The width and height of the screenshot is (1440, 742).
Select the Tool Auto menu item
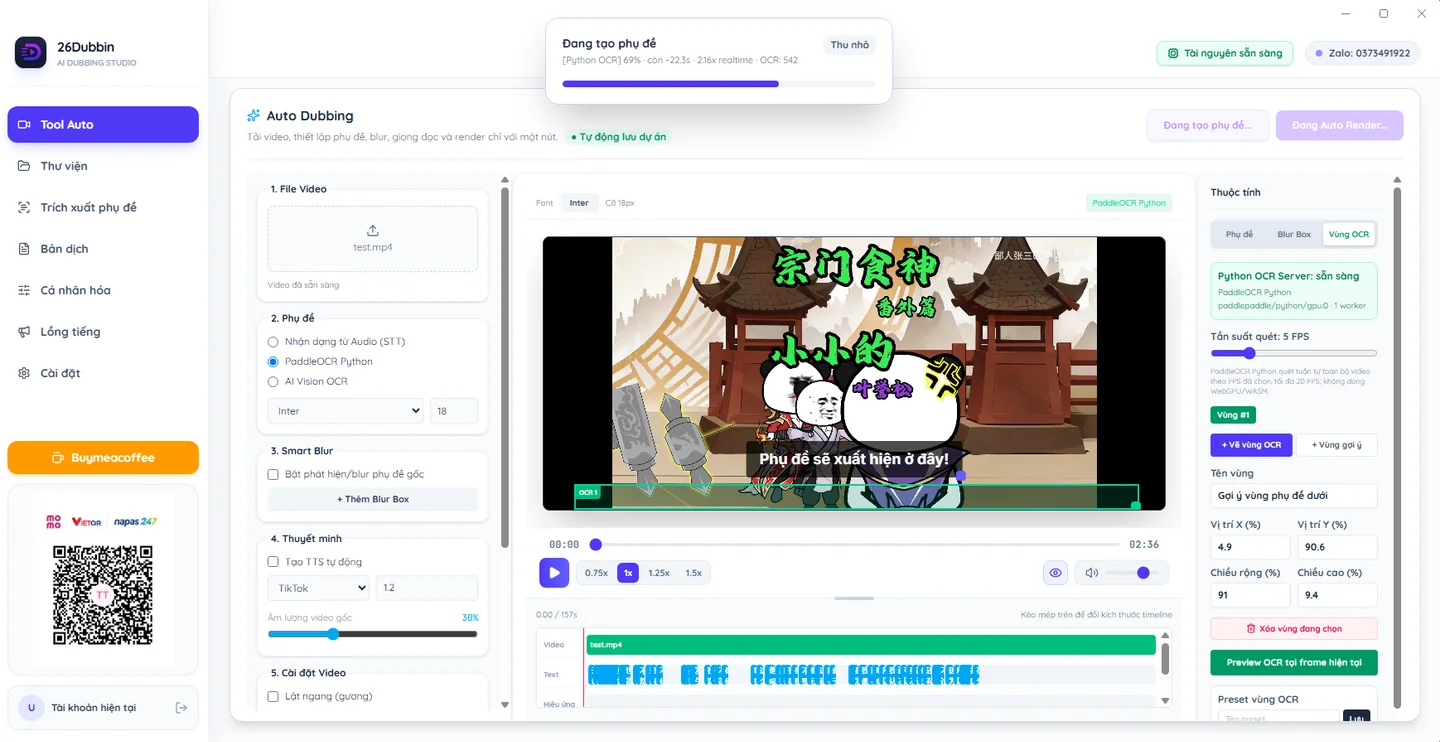click(x=103, y=125)
